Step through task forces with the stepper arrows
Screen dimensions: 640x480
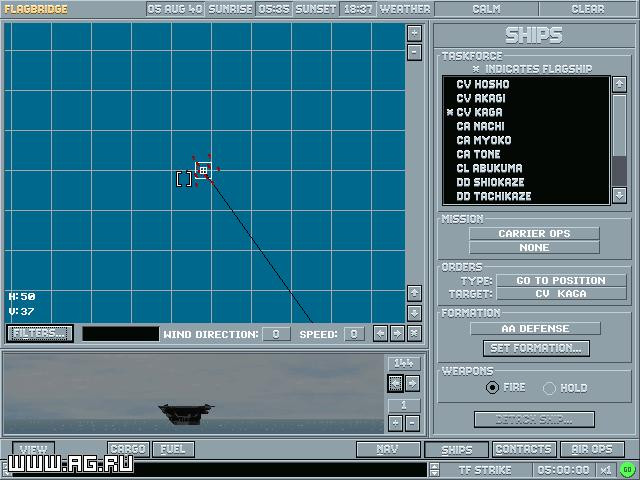coord(434,470)
